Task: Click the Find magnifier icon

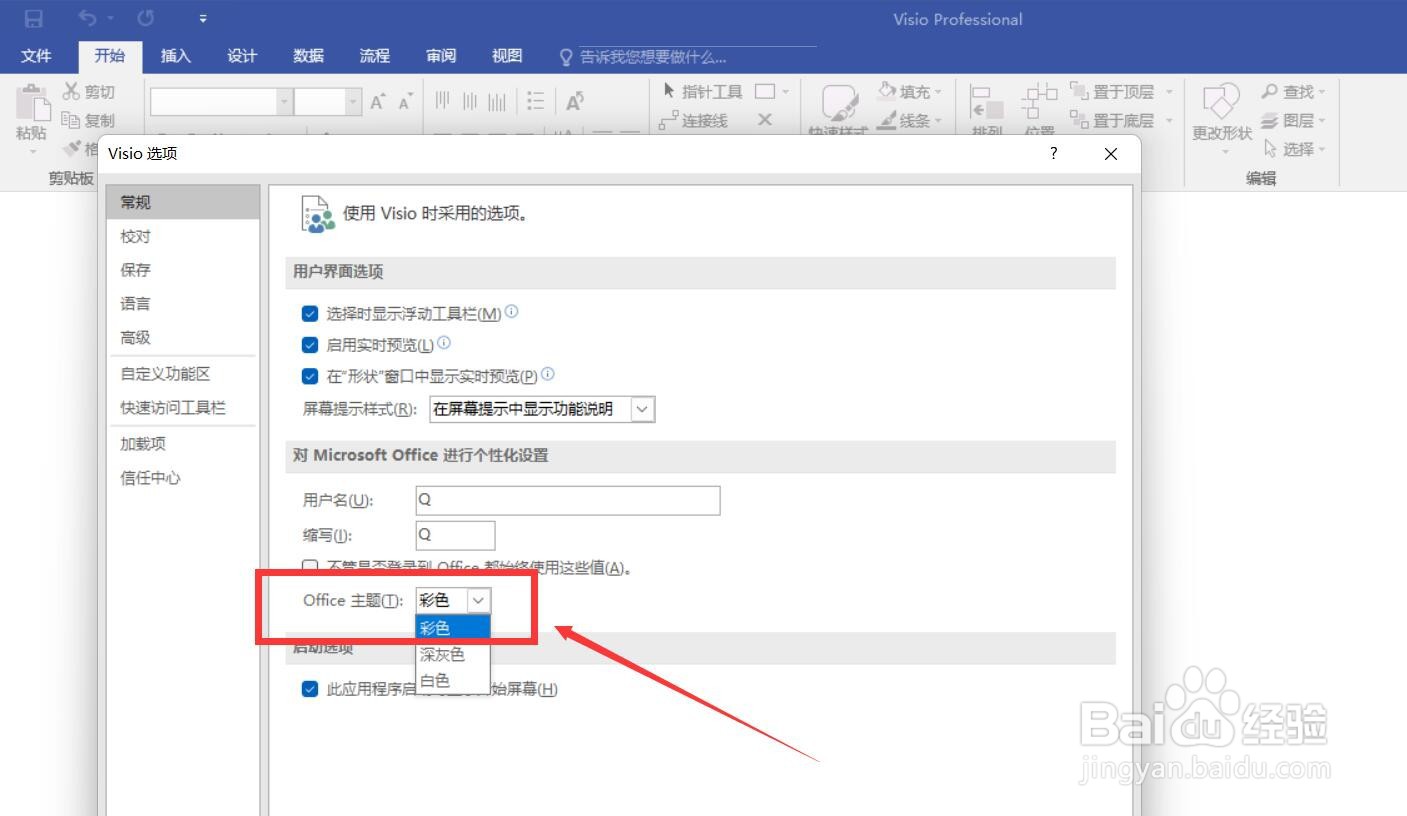Action: tap(1270, 91)
